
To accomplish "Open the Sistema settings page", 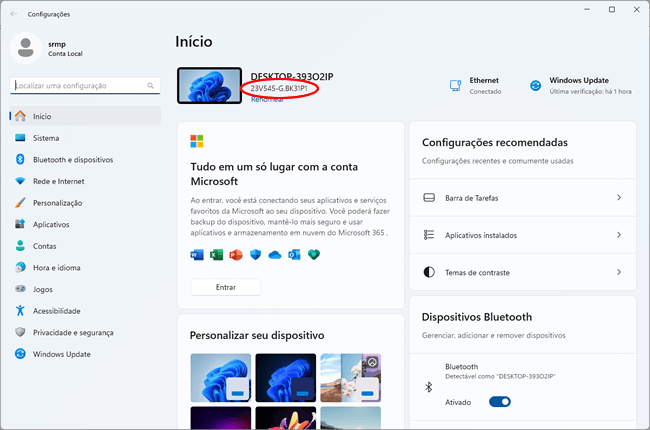I will 85,138.
